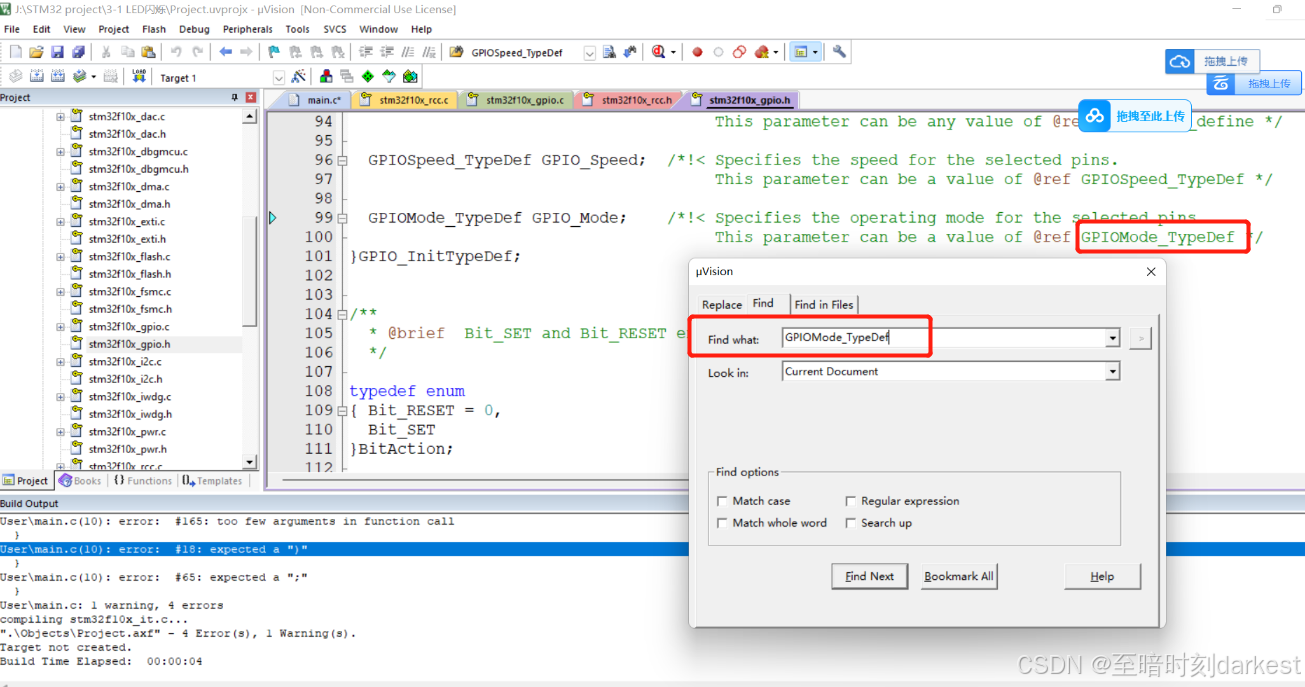Select stm32f10x_exti.h in the project tree
This screenshot has height=687, width=1305.
tap(128, 239)
